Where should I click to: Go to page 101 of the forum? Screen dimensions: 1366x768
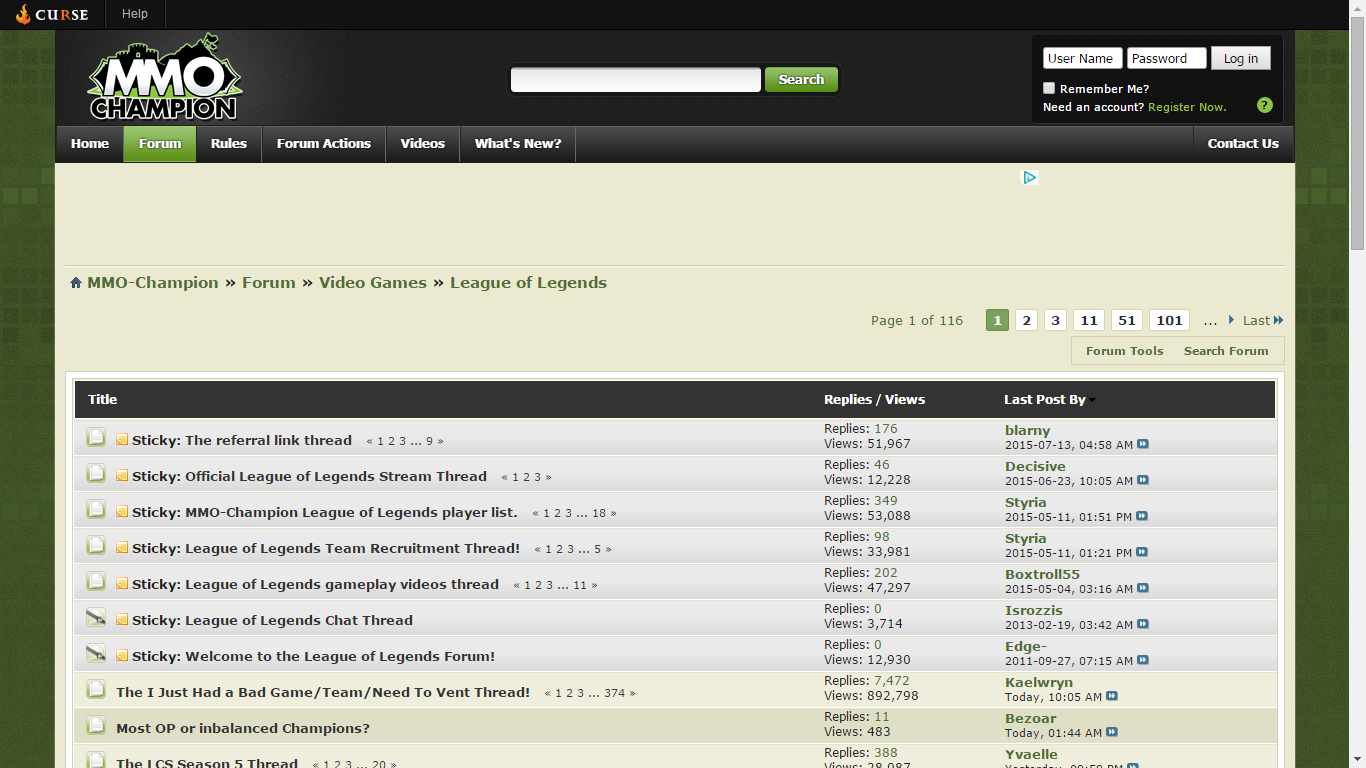(1169, 320)
